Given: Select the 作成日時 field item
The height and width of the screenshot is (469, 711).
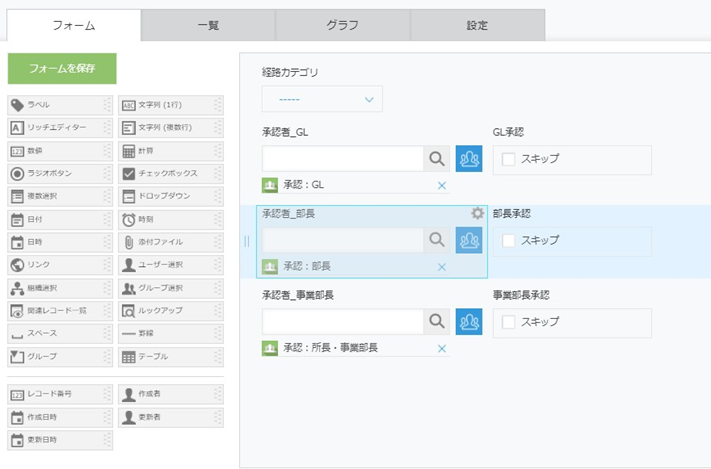Looking at the screenshot, I should tap(60, 417).
